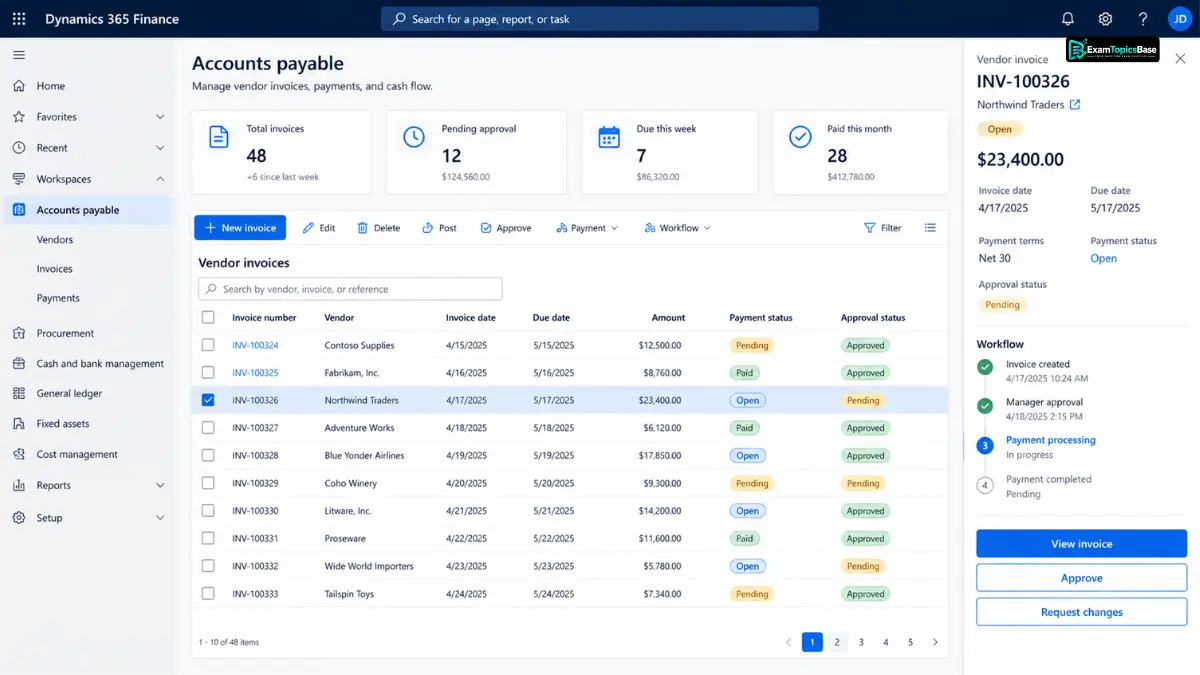Expand the Reports chevron
Image resolution: width=1200 pixels, height=675 pixels.
160,485
